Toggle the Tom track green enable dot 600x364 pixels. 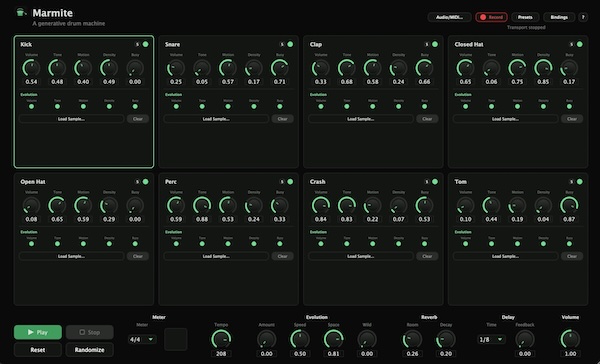pyautogui.click(x=580, y=182)
